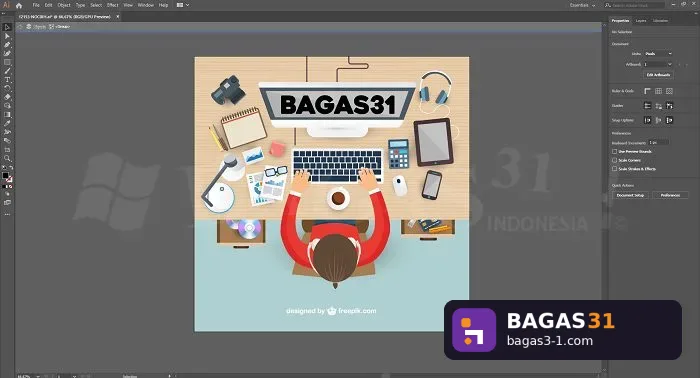Select the Rectangle shape tool
This screenshot has width=700, height=378.
click(x=7, y=62)
